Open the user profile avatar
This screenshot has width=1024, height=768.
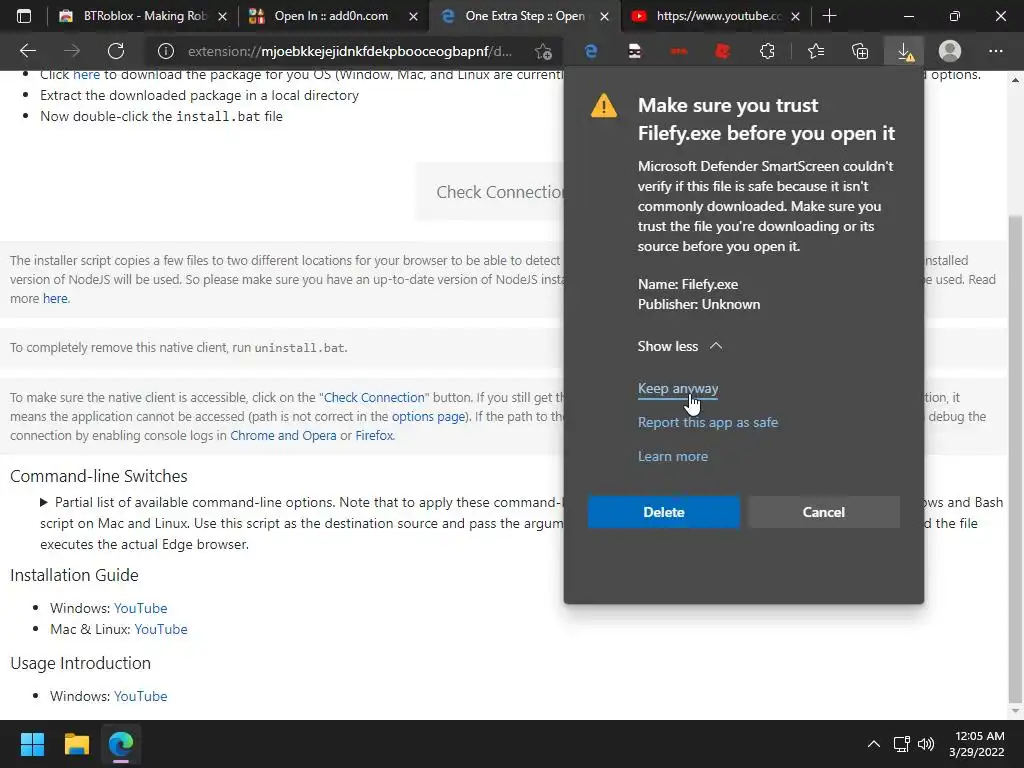click(950, 51)
